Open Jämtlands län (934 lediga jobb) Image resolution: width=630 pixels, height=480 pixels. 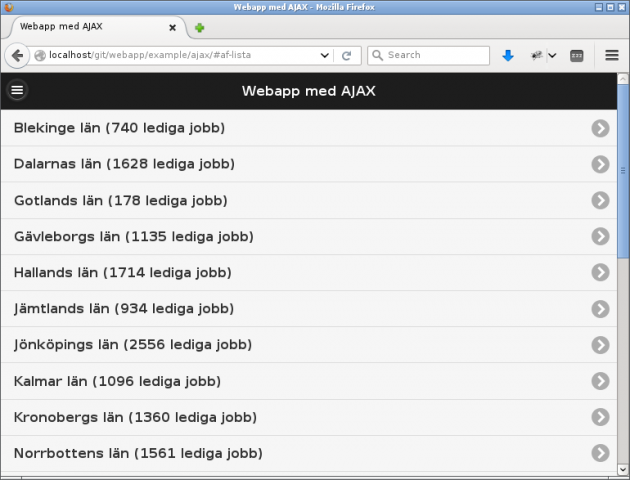(x=309, y=308)
